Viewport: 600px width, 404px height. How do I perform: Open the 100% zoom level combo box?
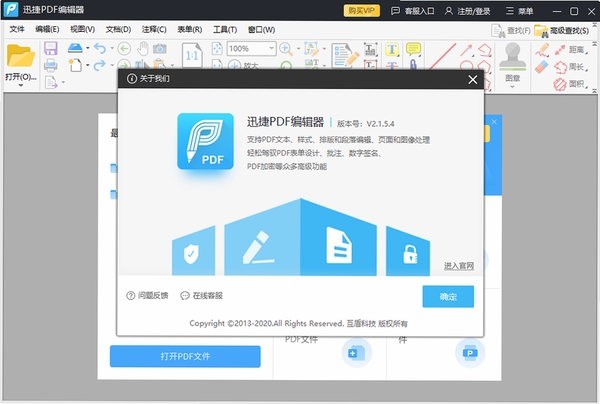[x=251, y=49]
